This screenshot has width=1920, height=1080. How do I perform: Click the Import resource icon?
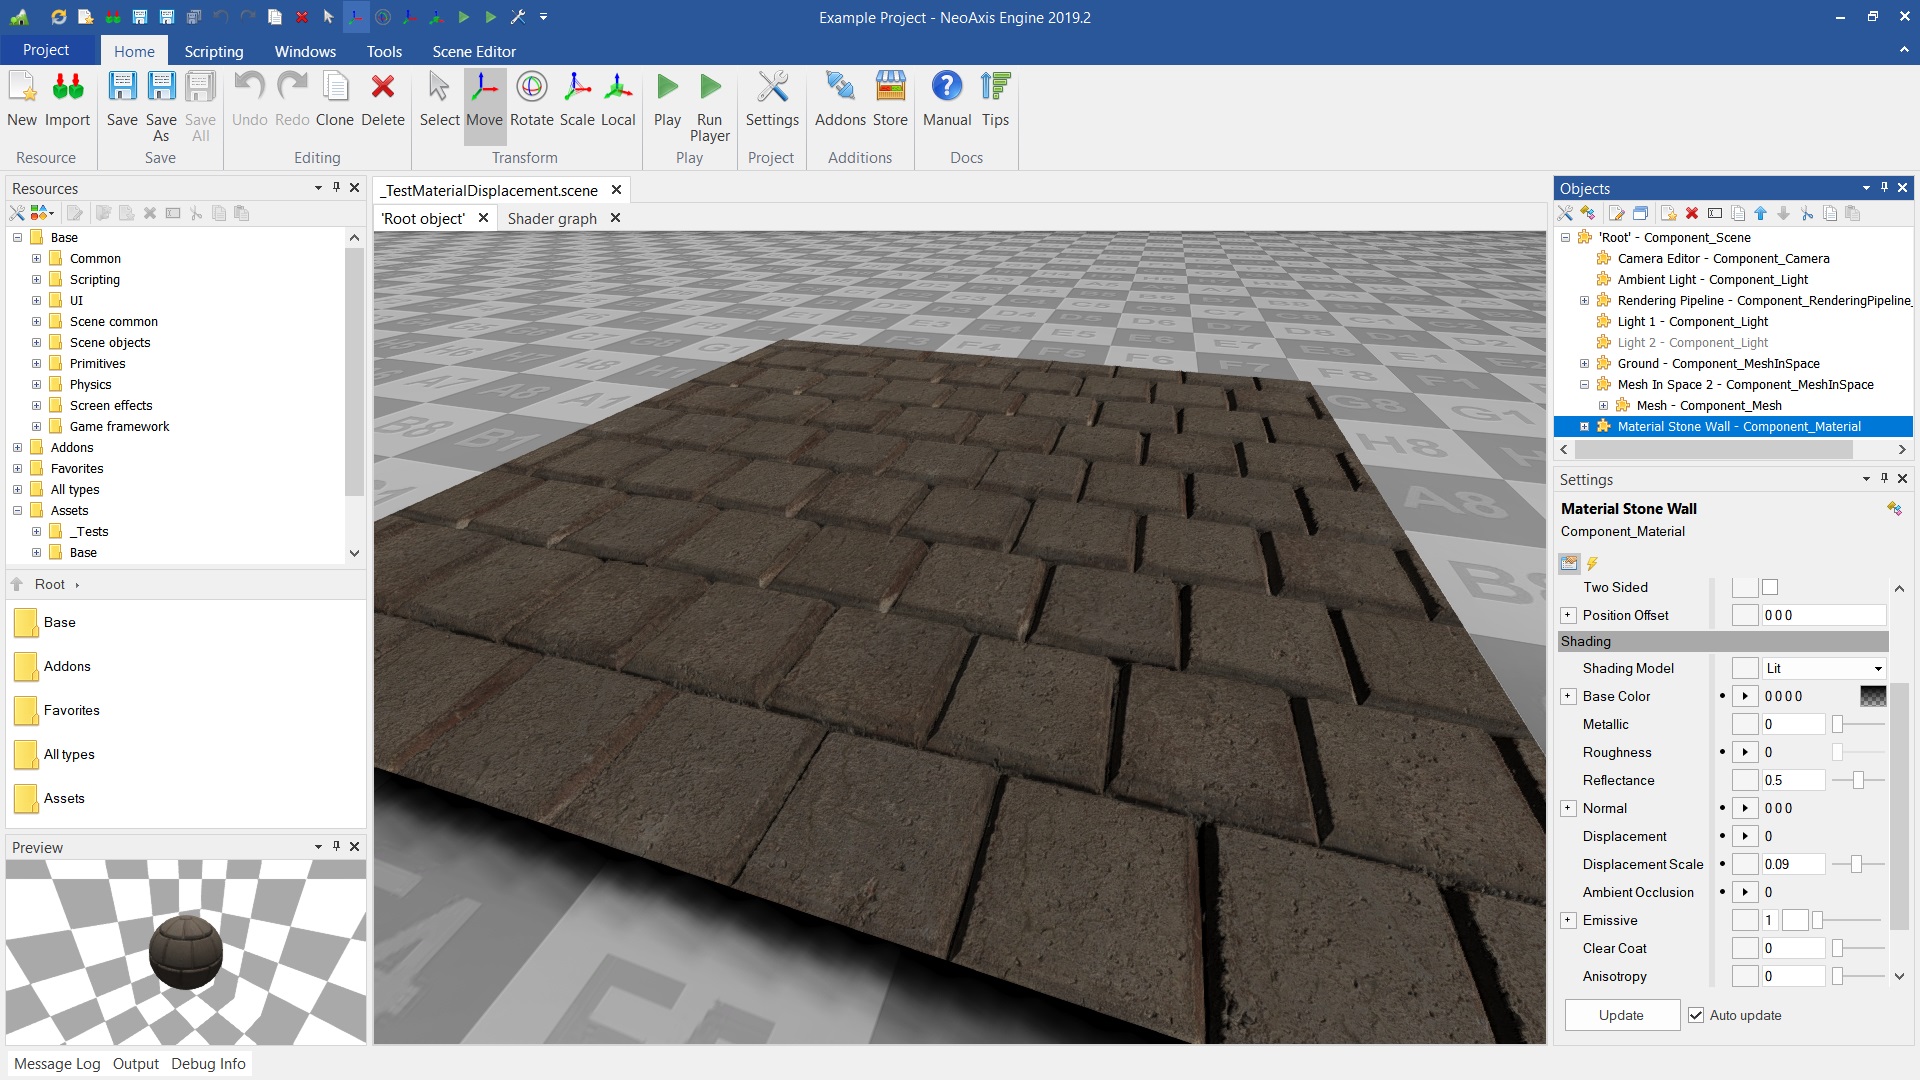pyautogui.click(x=67, y=88)
